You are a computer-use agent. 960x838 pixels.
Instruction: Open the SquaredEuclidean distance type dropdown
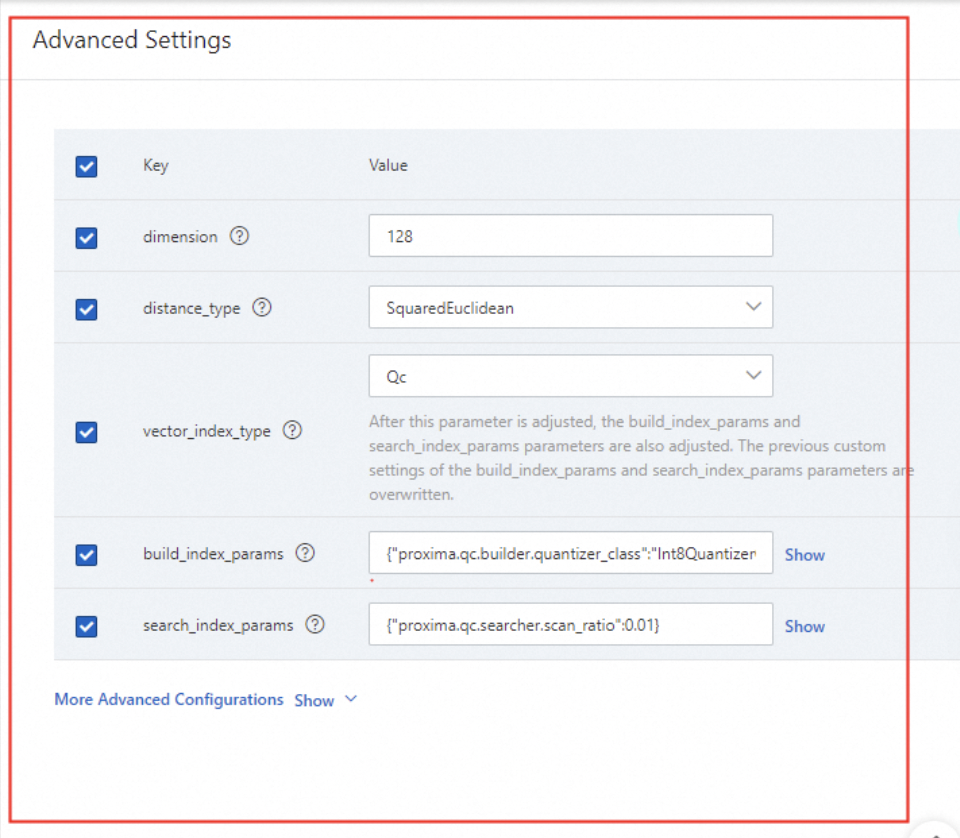(570, 308)
